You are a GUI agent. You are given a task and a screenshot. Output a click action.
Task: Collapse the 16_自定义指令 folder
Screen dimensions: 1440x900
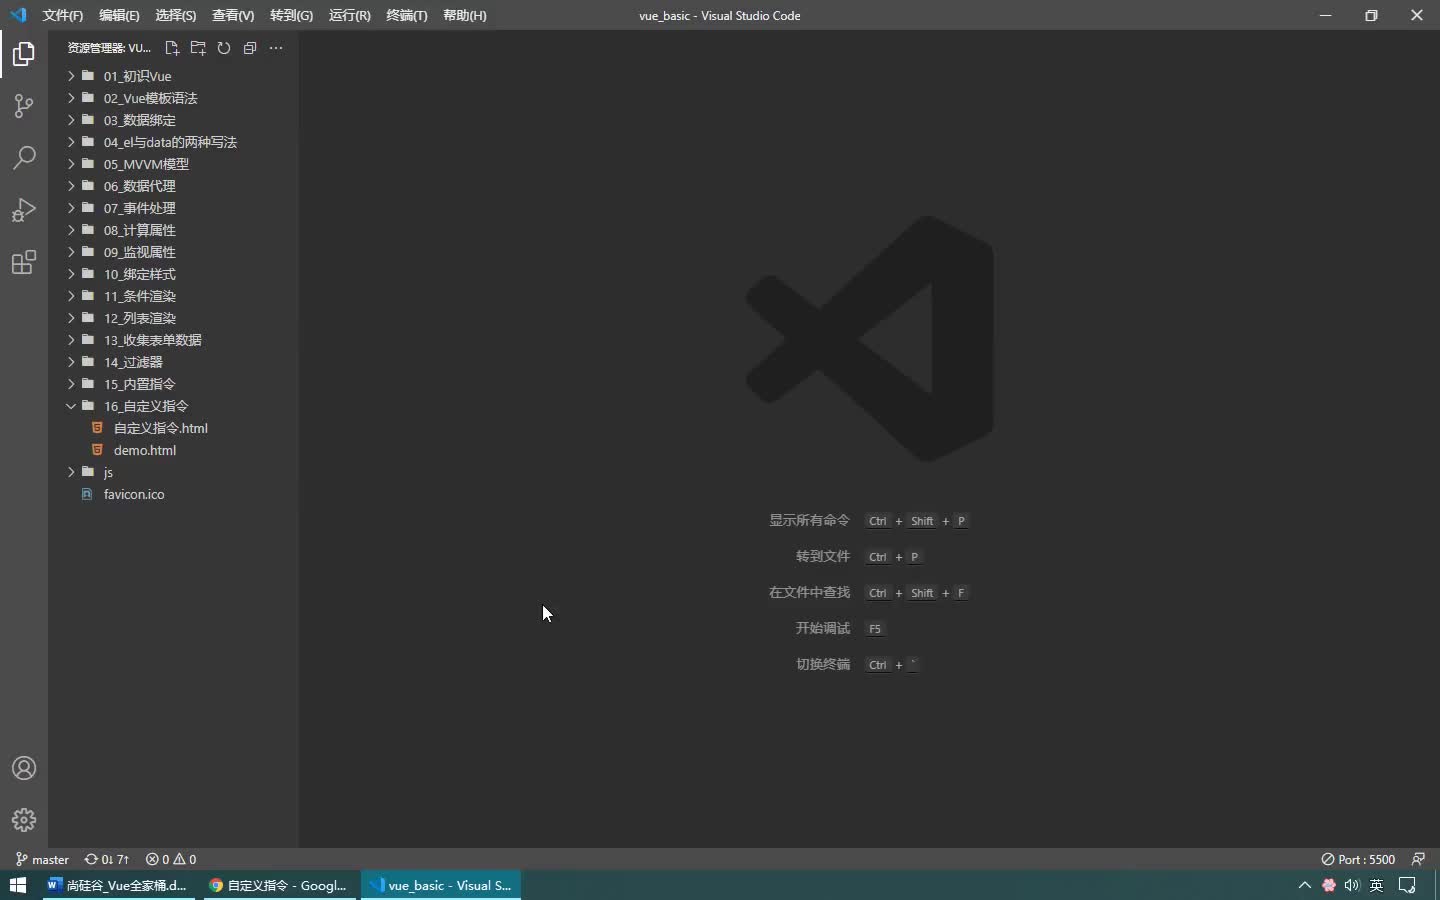174,406
